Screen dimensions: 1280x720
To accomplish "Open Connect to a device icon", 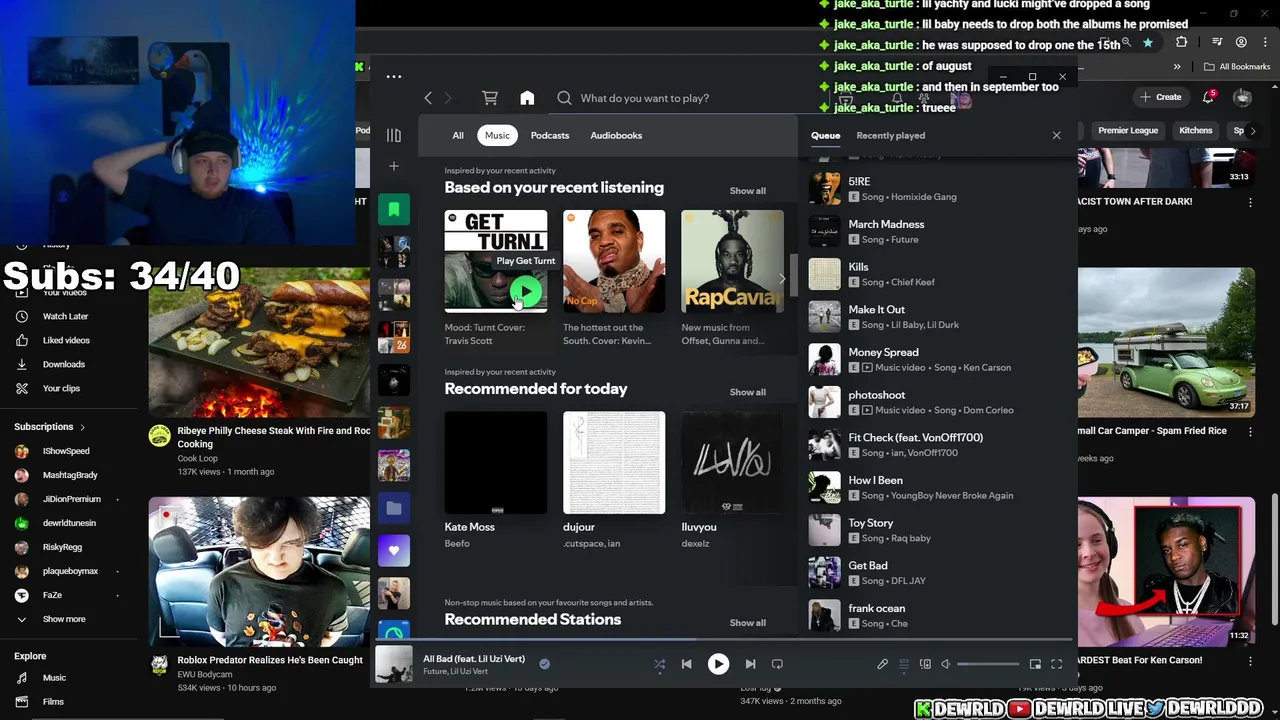I will coord(925,664).
